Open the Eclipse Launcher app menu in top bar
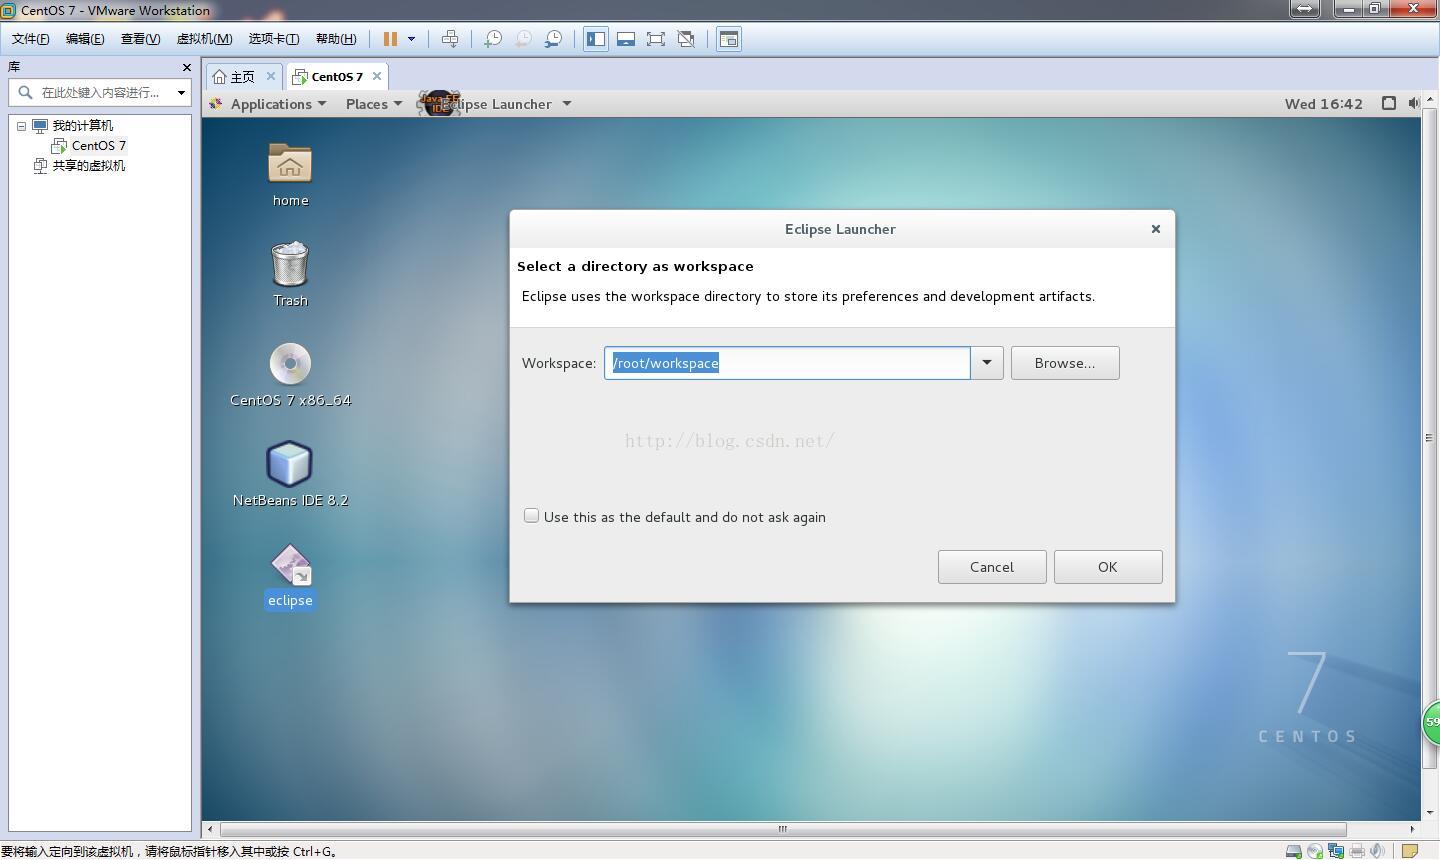1440x860 pixels. pyautogui.click(x=495, y=104)
